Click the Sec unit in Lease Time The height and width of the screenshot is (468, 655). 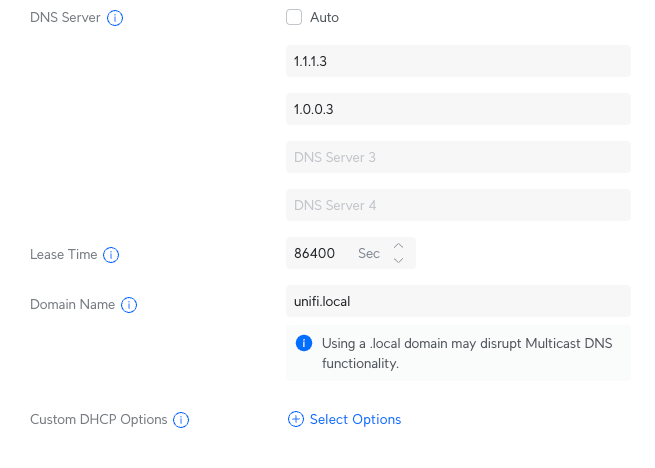pyautogui.click(x=369, y=253)
